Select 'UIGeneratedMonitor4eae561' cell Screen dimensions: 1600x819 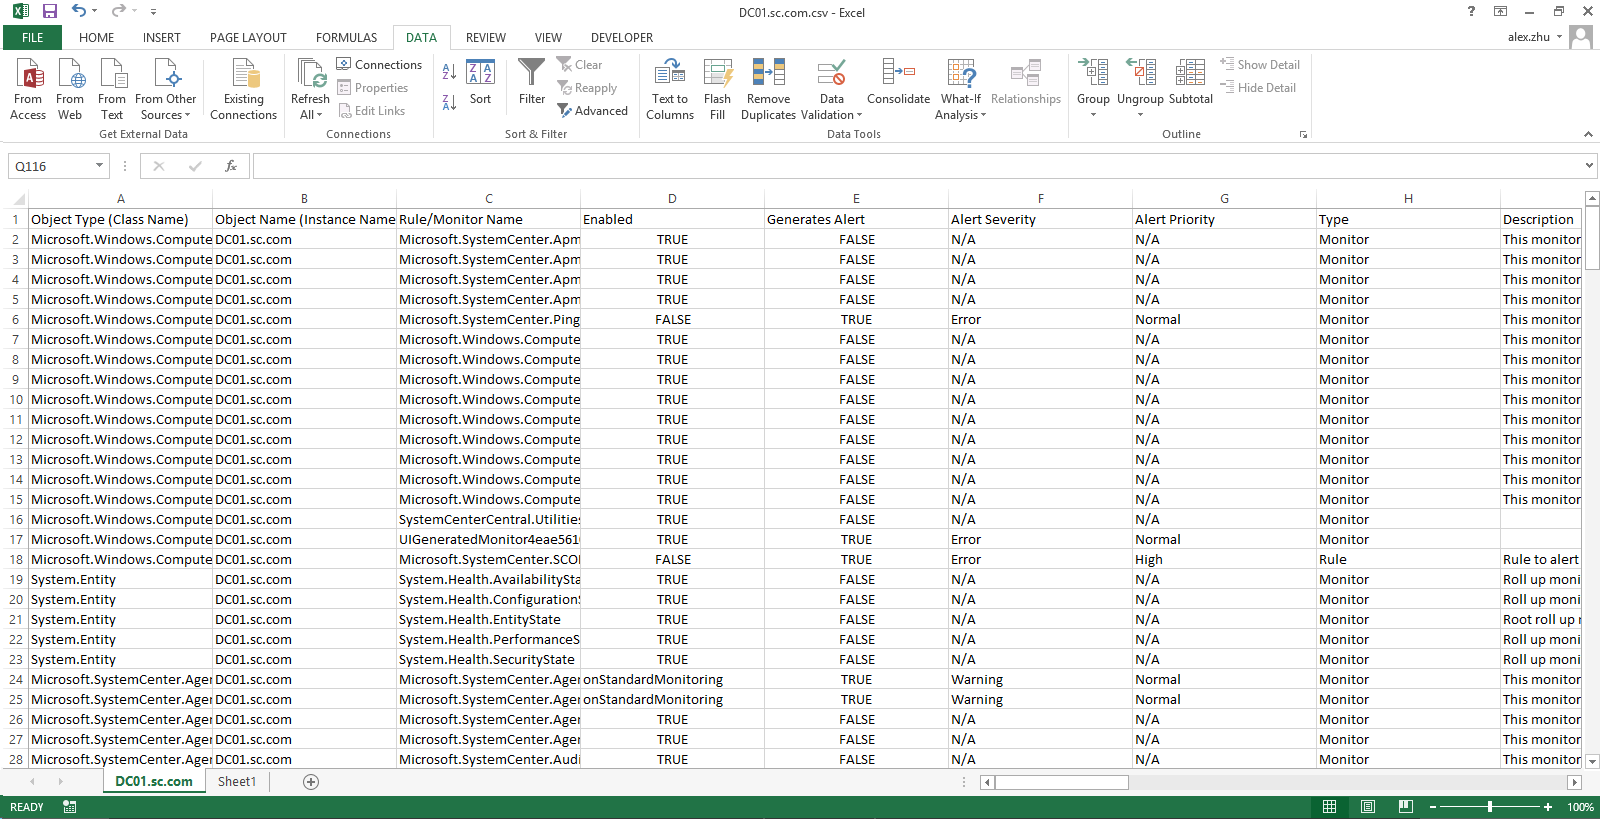point(488,539)
